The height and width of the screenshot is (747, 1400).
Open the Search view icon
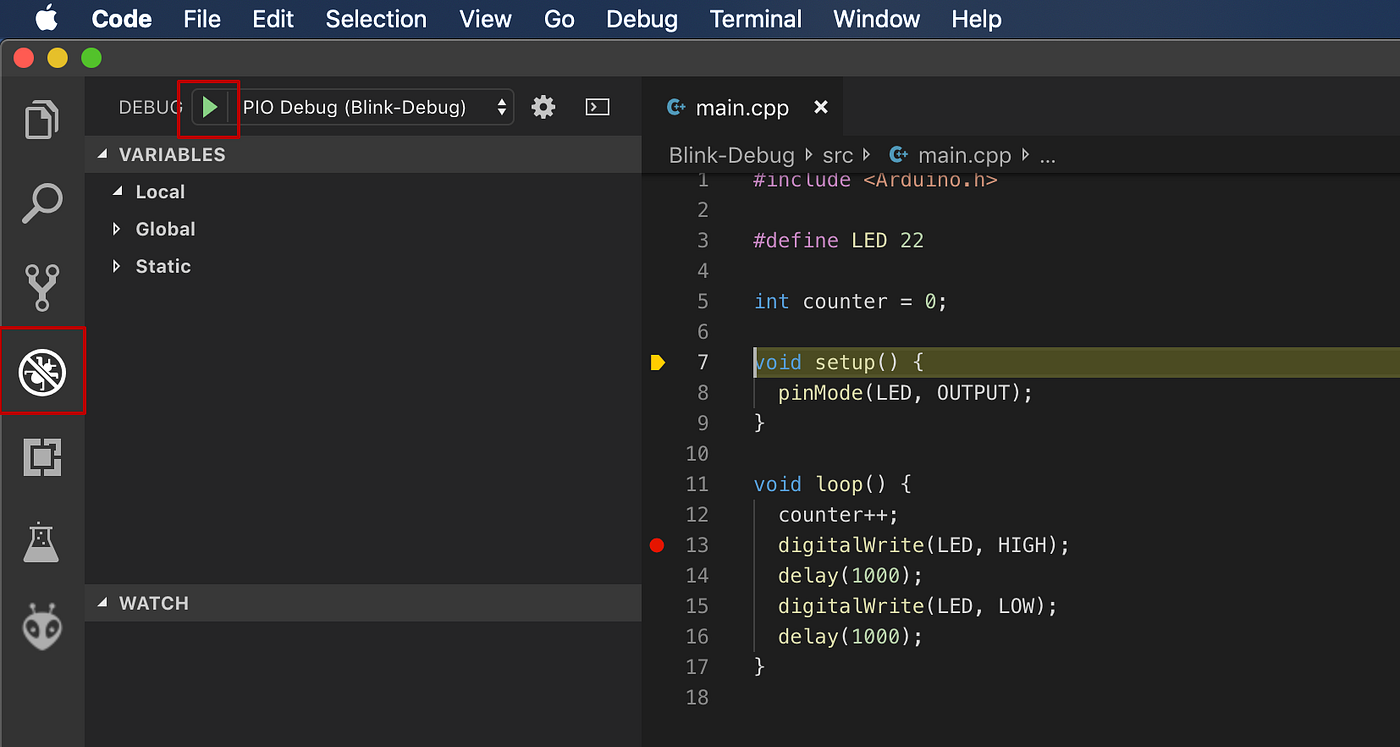click(x=42, y=204)
